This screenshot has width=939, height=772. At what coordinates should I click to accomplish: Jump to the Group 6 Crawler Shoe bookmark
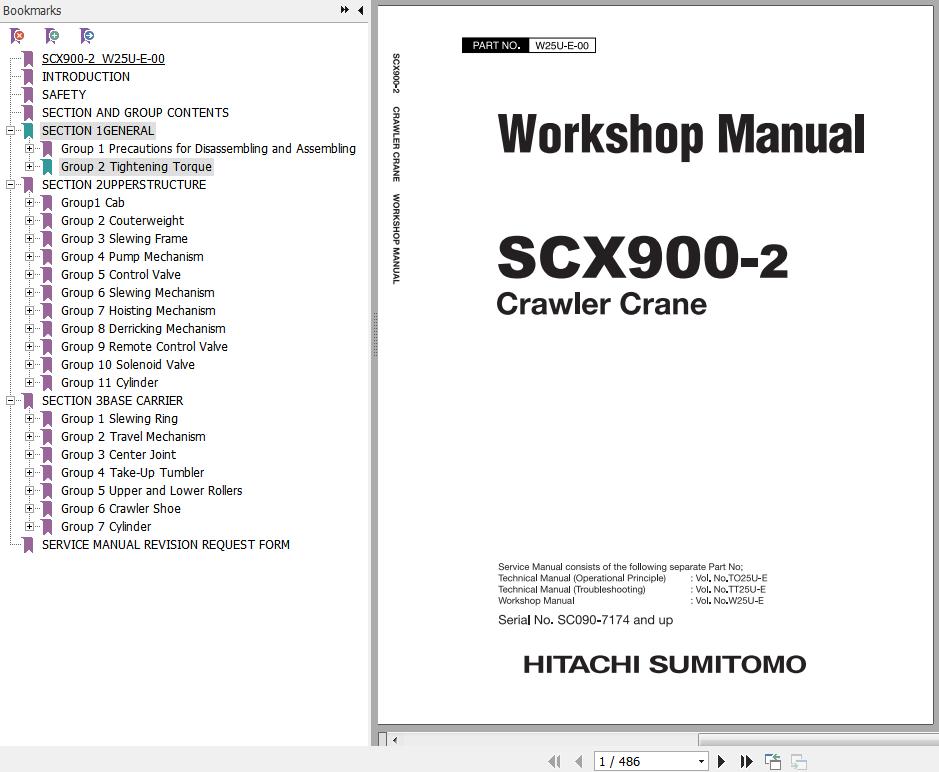coord(121,508)
